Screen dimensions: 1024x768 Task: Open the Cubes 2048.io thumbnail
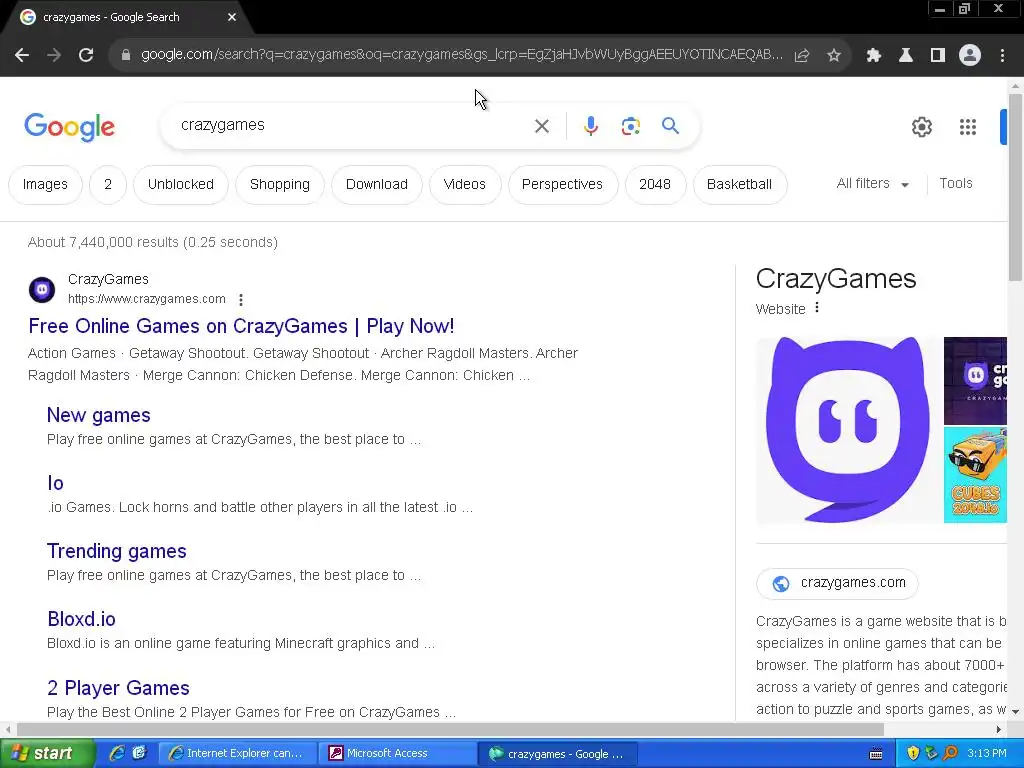[976, 475]
